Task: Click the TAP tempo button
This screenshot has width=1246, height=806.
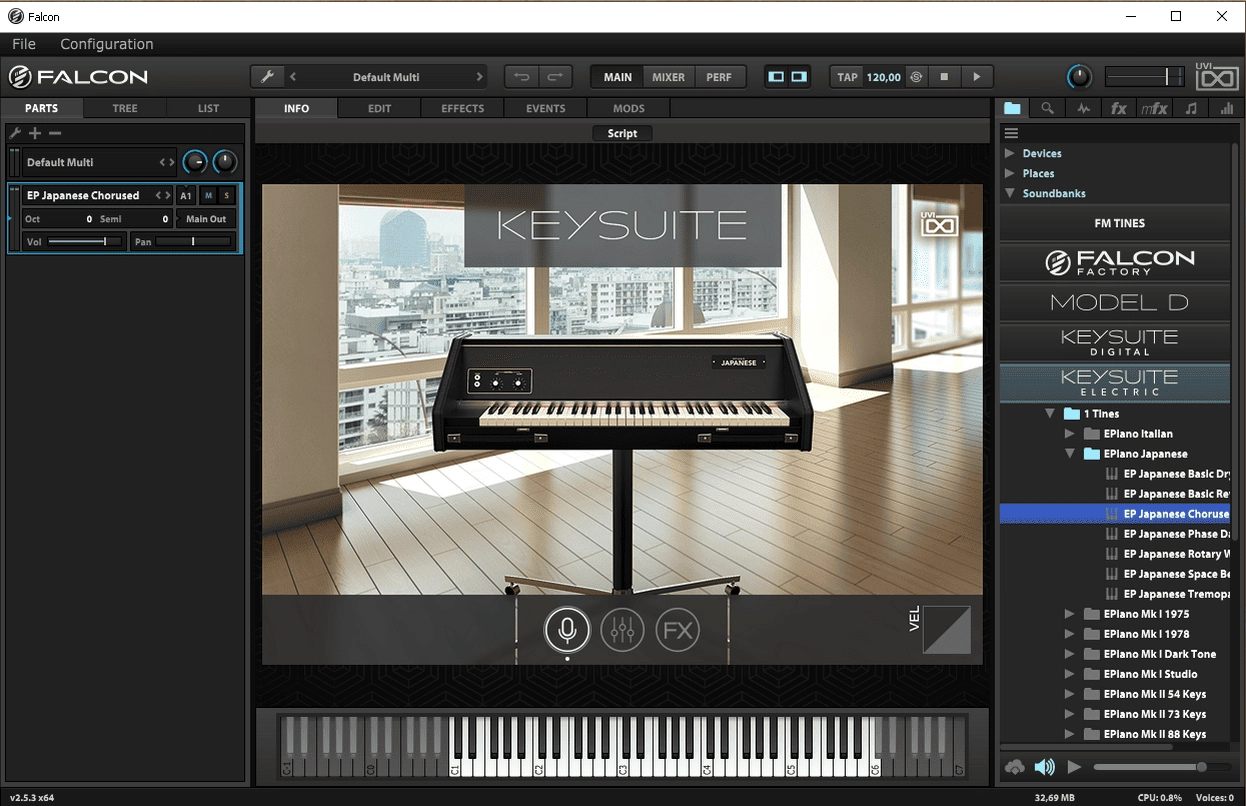Action: coord(847,77)
